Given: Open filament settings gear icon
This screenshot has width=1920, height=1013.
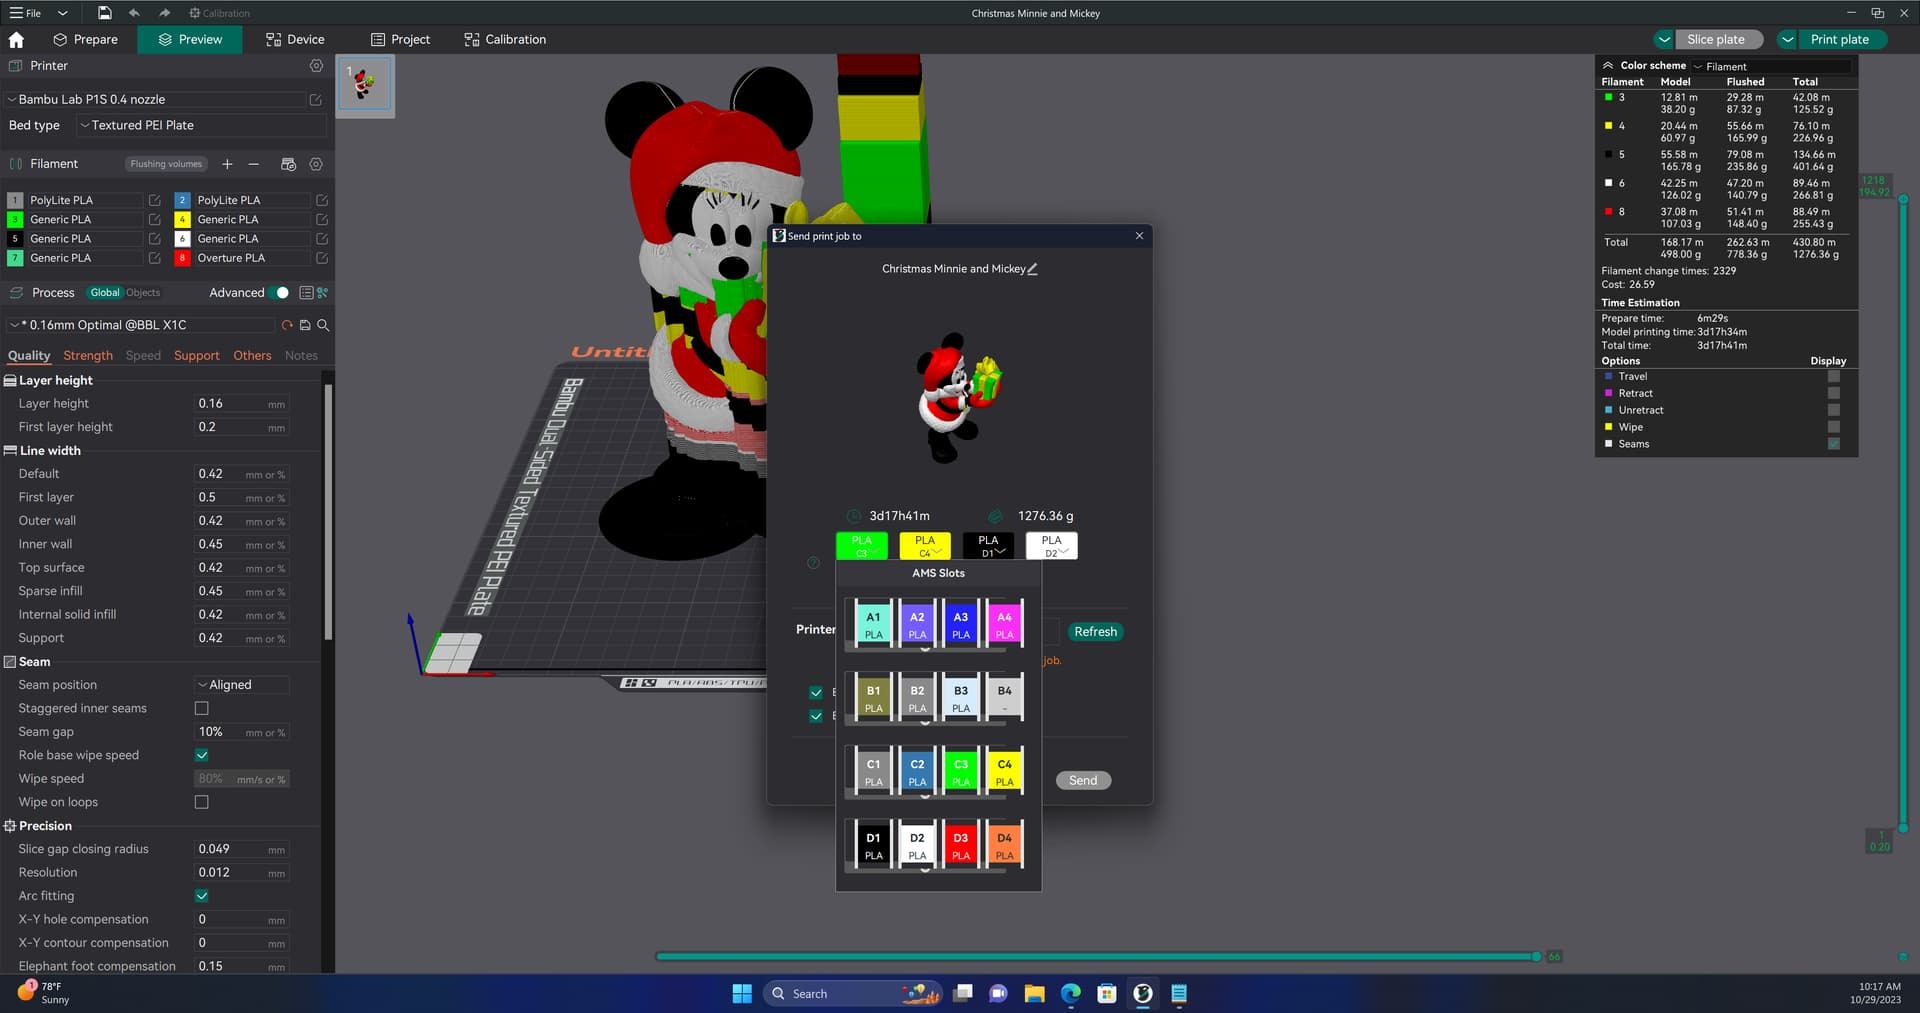Looking at the screenshot, I should click(316, 164).
